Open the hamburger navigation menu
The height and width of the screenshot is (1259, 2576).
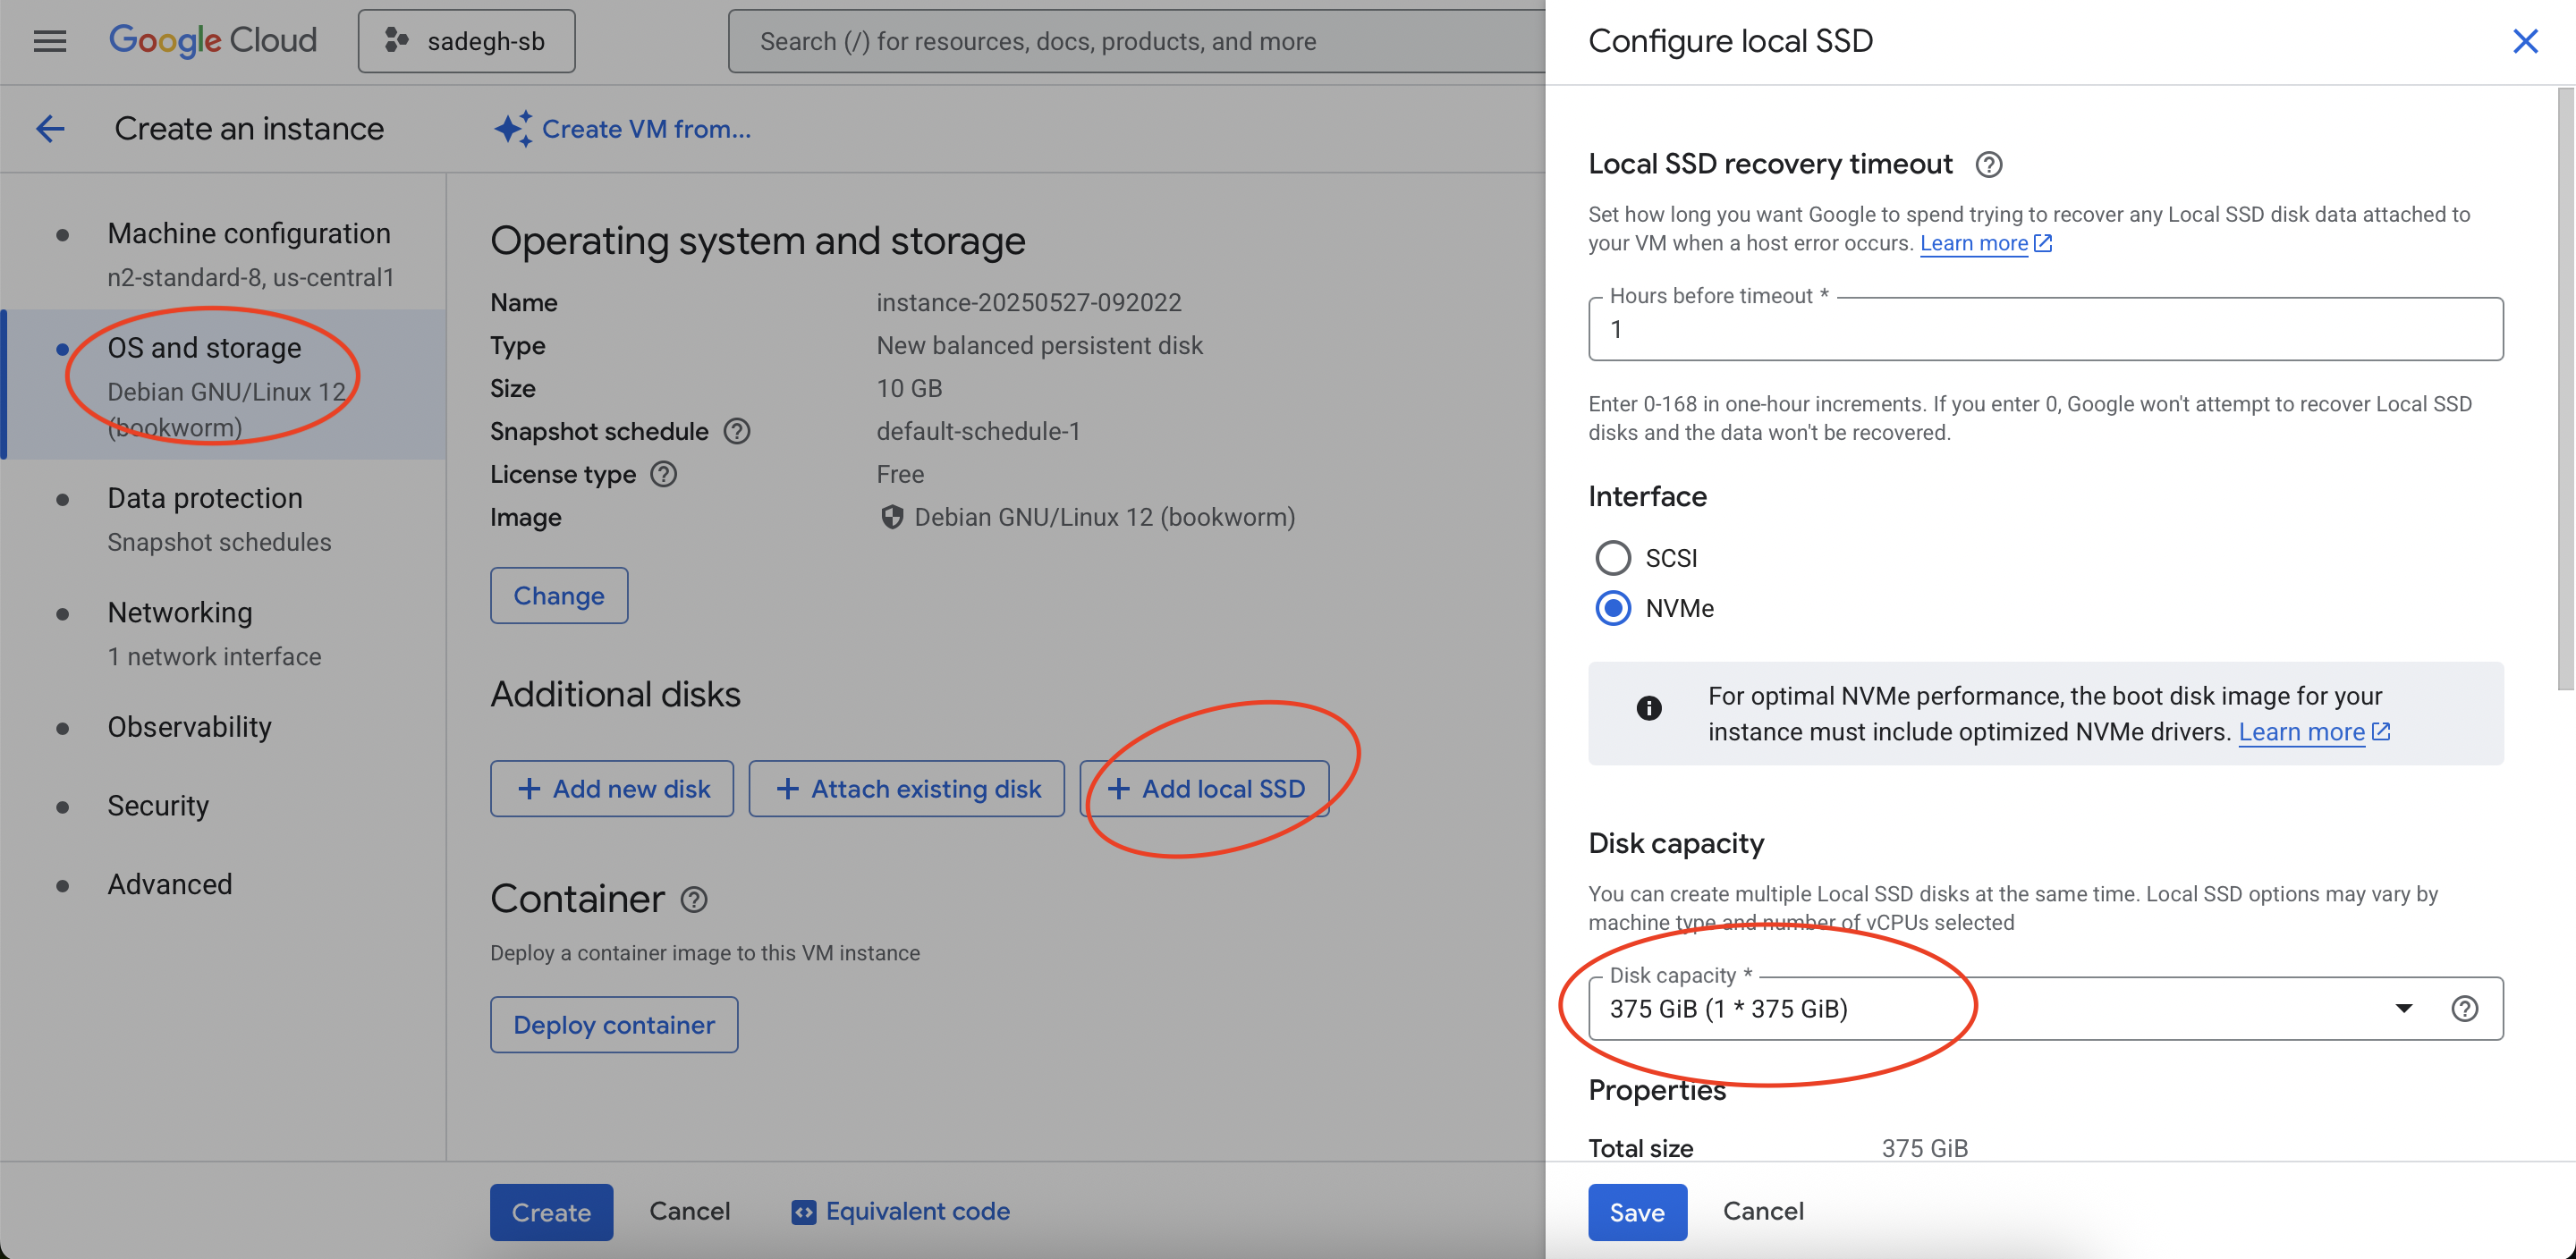click(x=49, y=41)
